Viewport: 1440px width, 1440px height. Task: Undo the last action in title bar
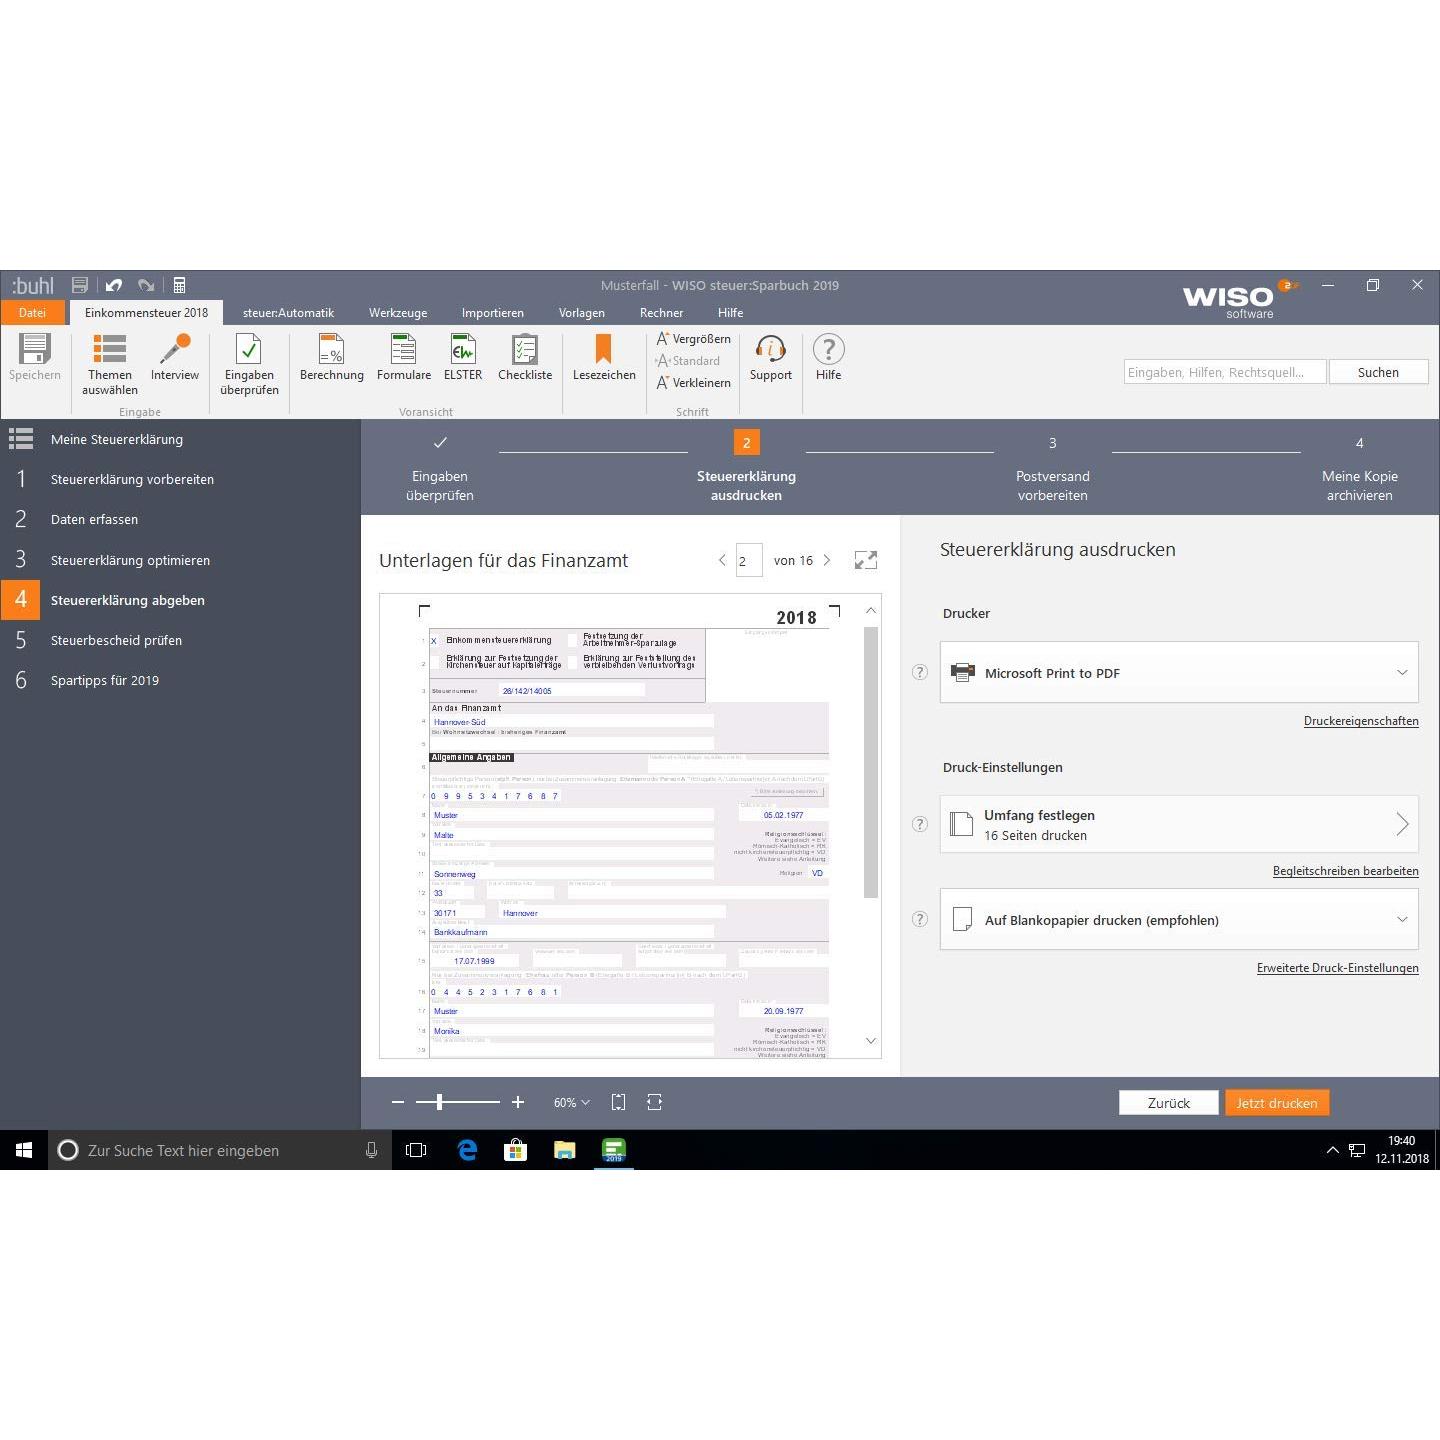(x=114, y=286)
